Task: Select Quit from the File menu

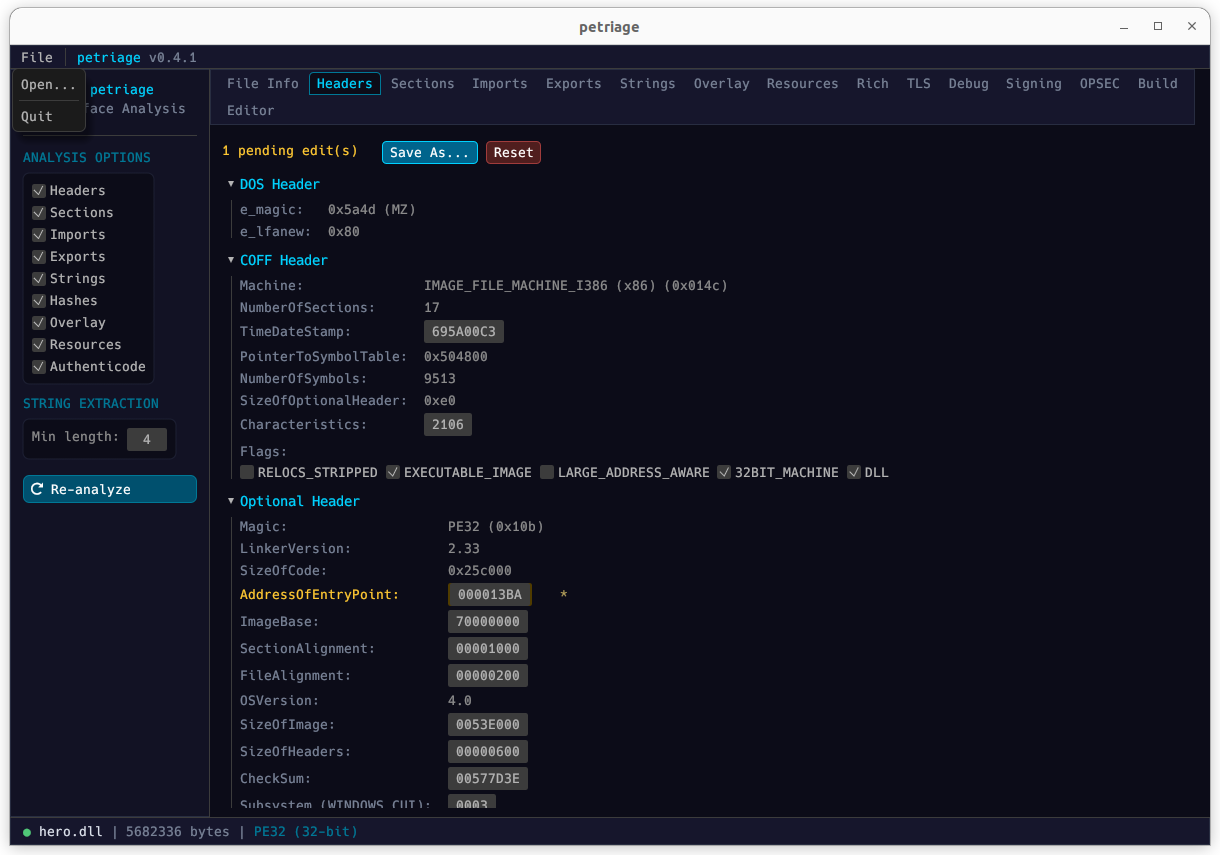Action: (37, 116)
